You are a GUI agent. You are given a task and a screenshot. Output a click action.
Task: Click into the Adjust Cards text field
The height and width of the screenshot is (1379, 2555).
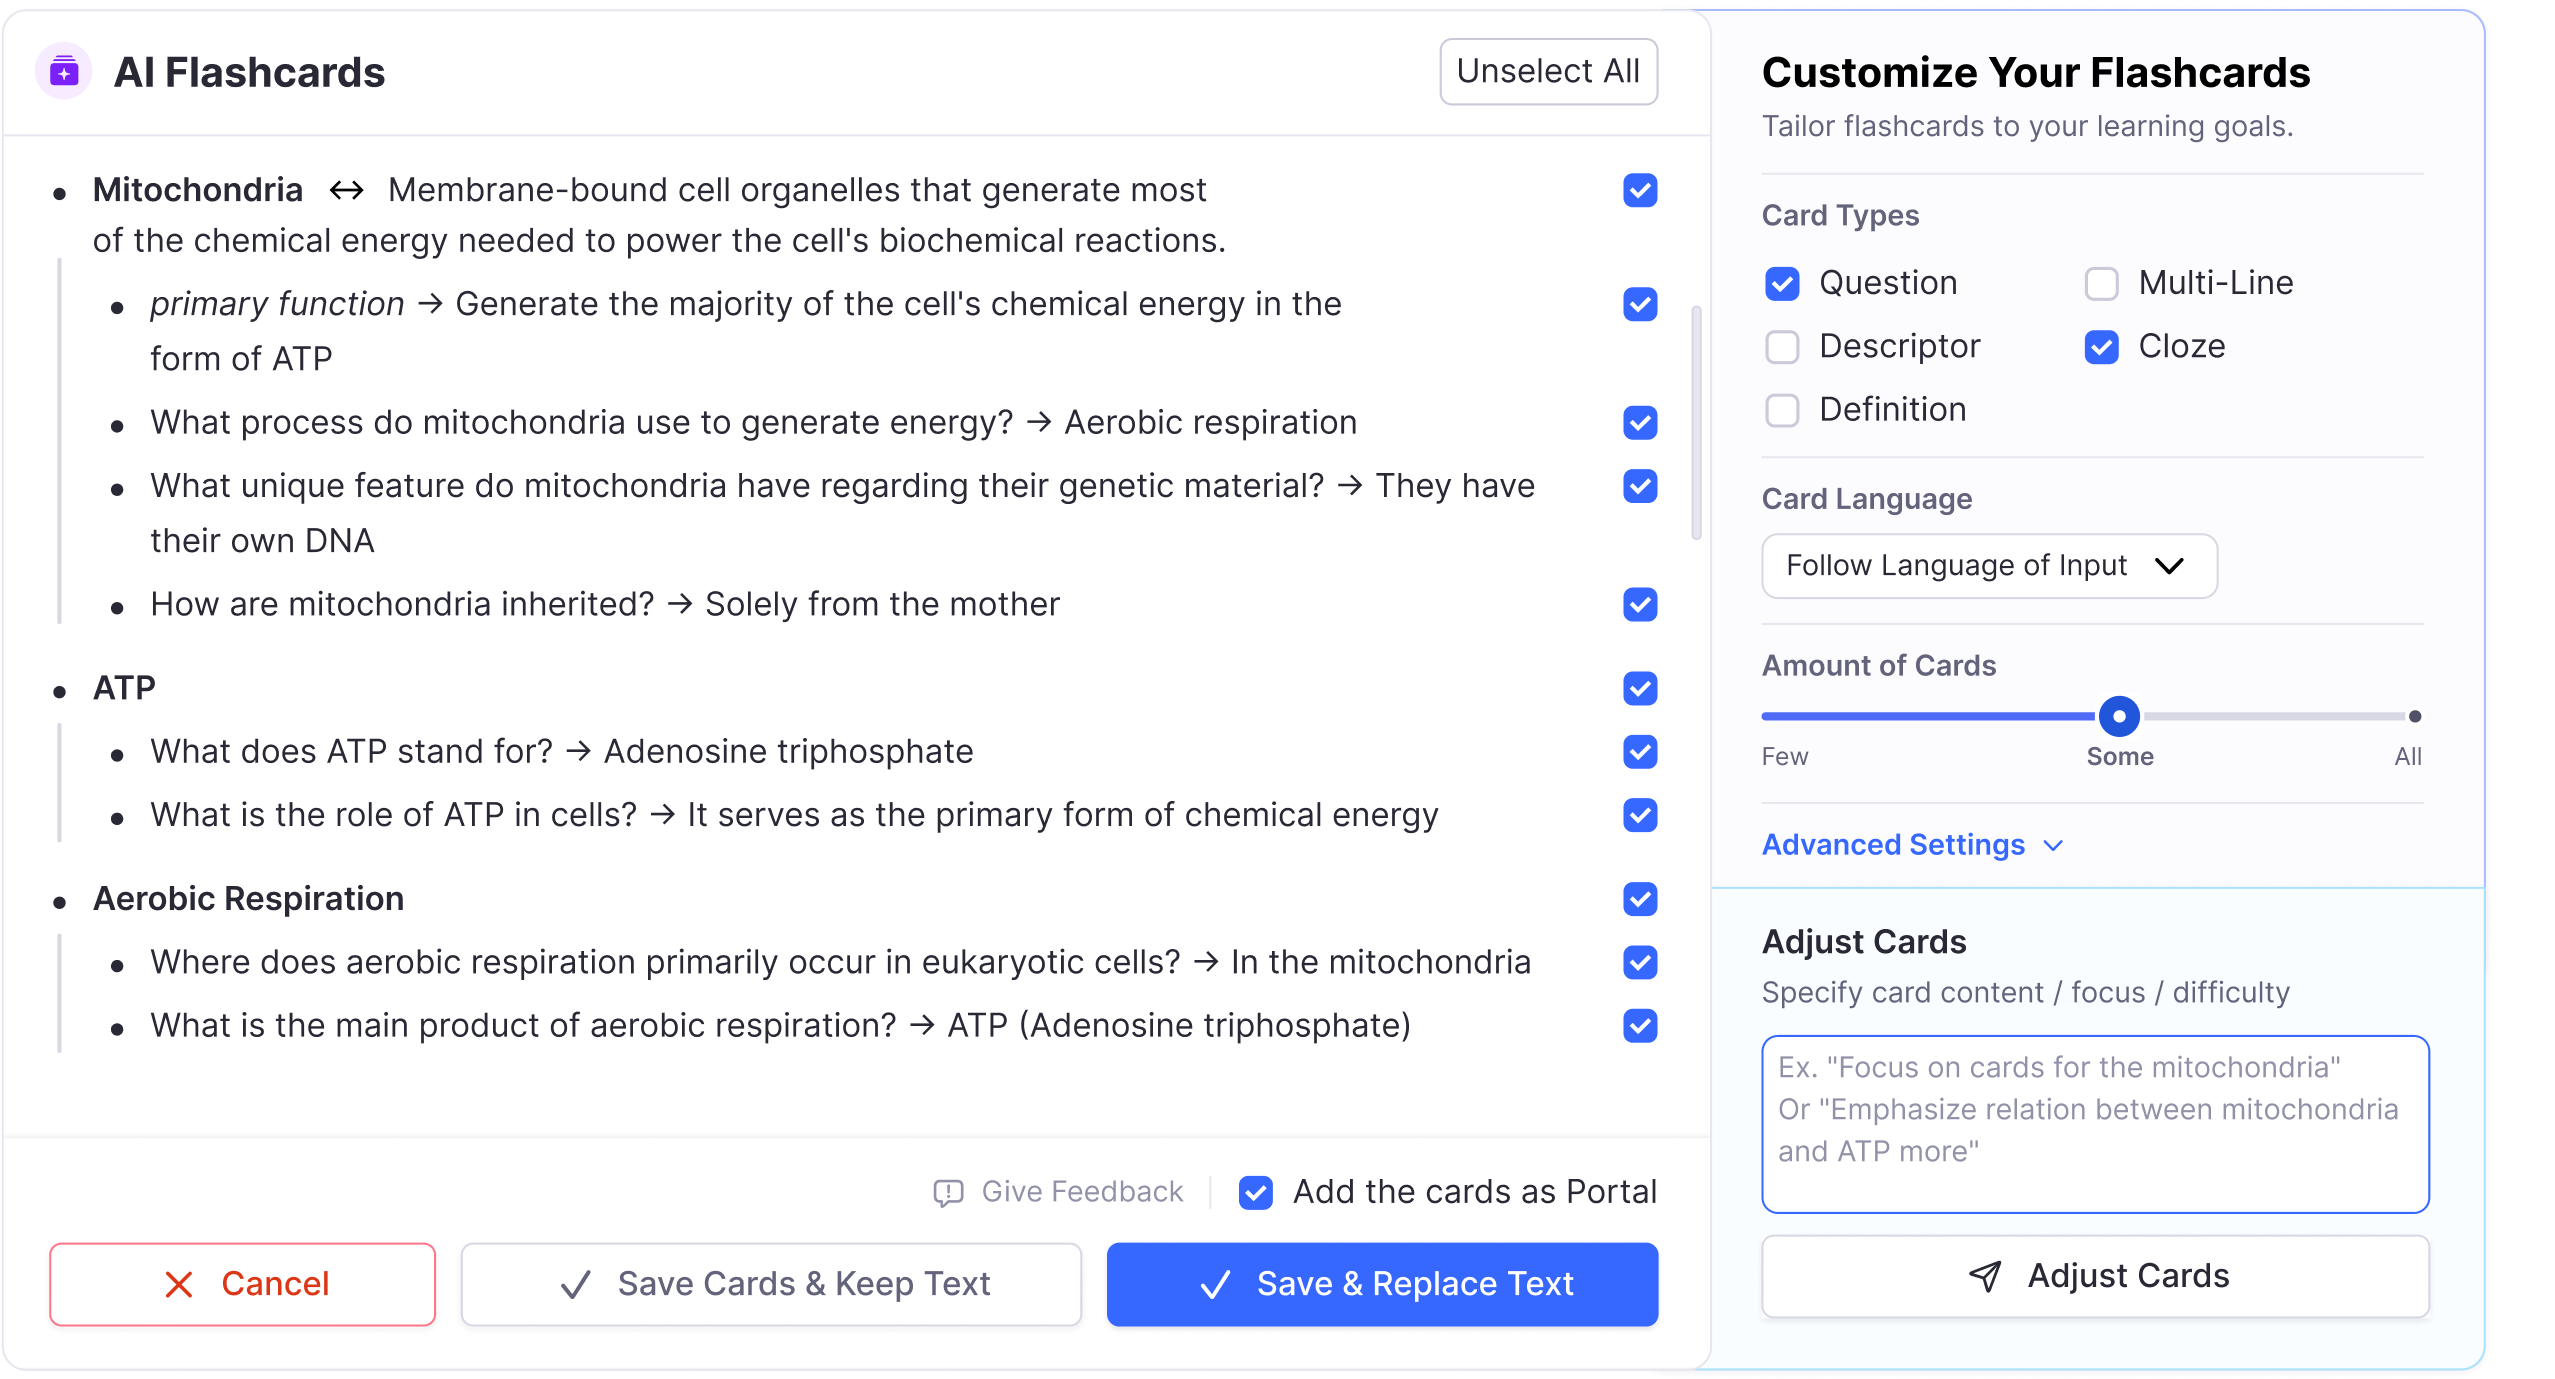click(x=2095, y=1124)
